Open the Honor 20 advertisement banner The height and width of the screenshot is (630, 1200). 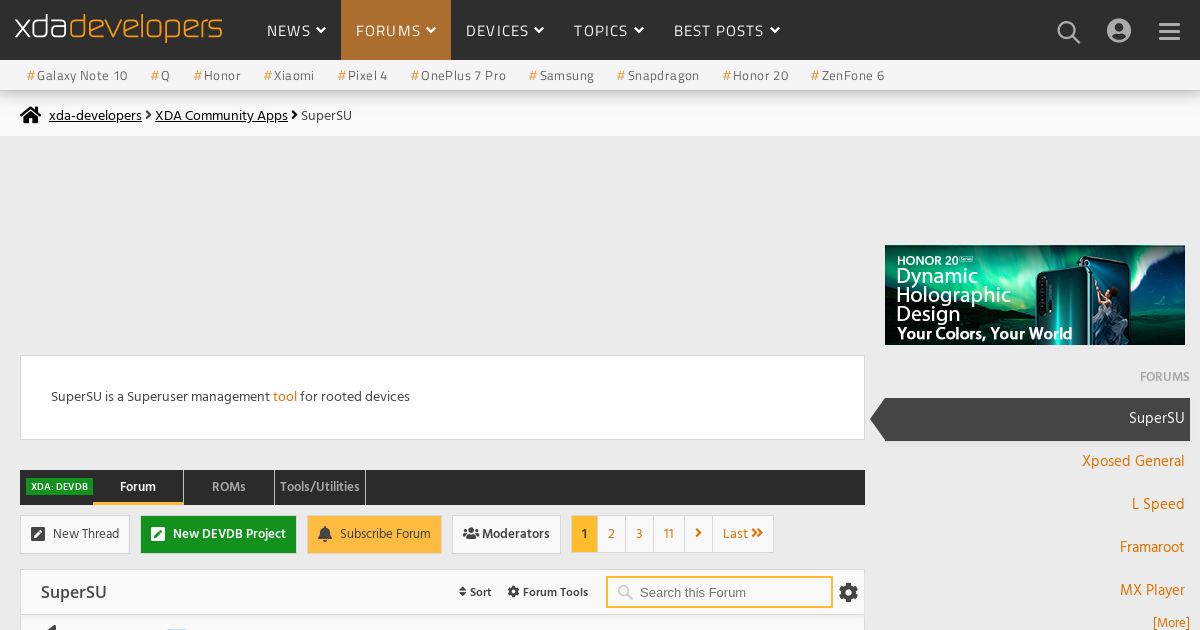1035,295
